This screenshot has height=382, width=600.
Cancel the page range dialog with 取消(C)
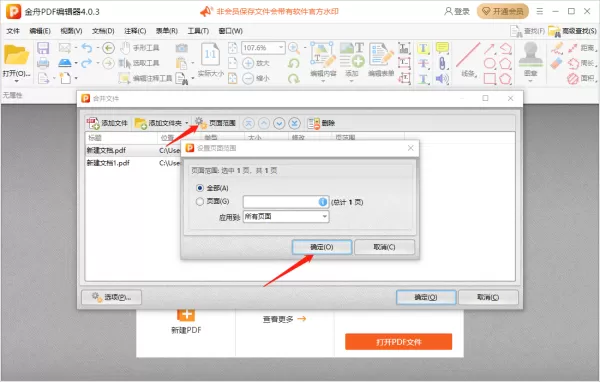[x=384, y=247]
